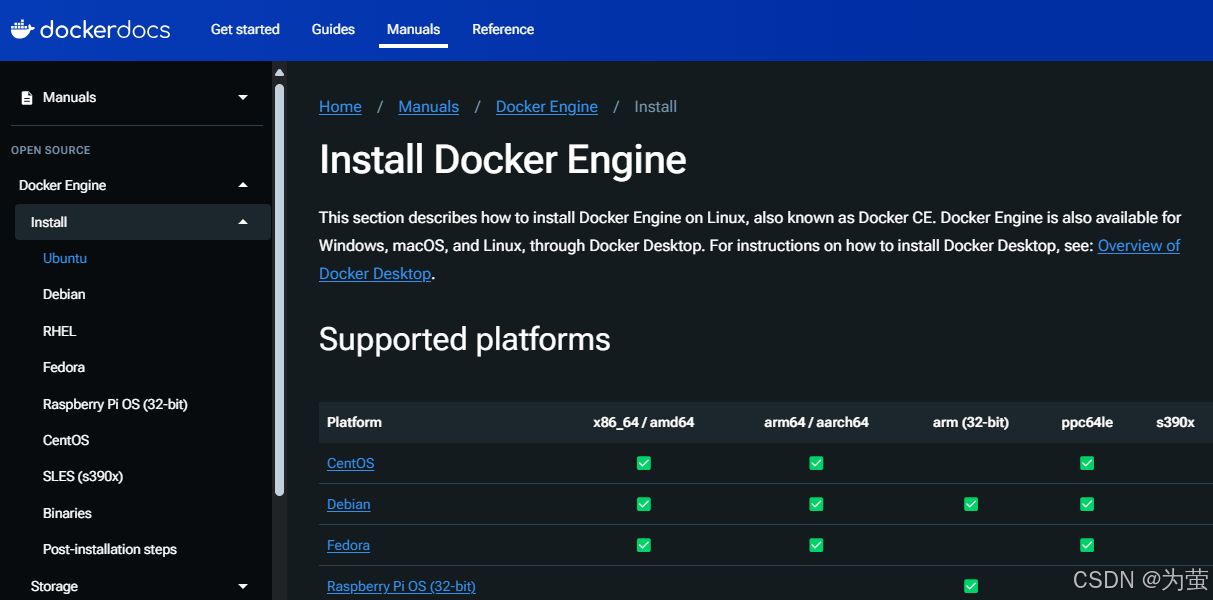This screenshot has height=600, width=1213.
Task: Select RHEL in the sidebar
Action: click(x=59, y=331)
